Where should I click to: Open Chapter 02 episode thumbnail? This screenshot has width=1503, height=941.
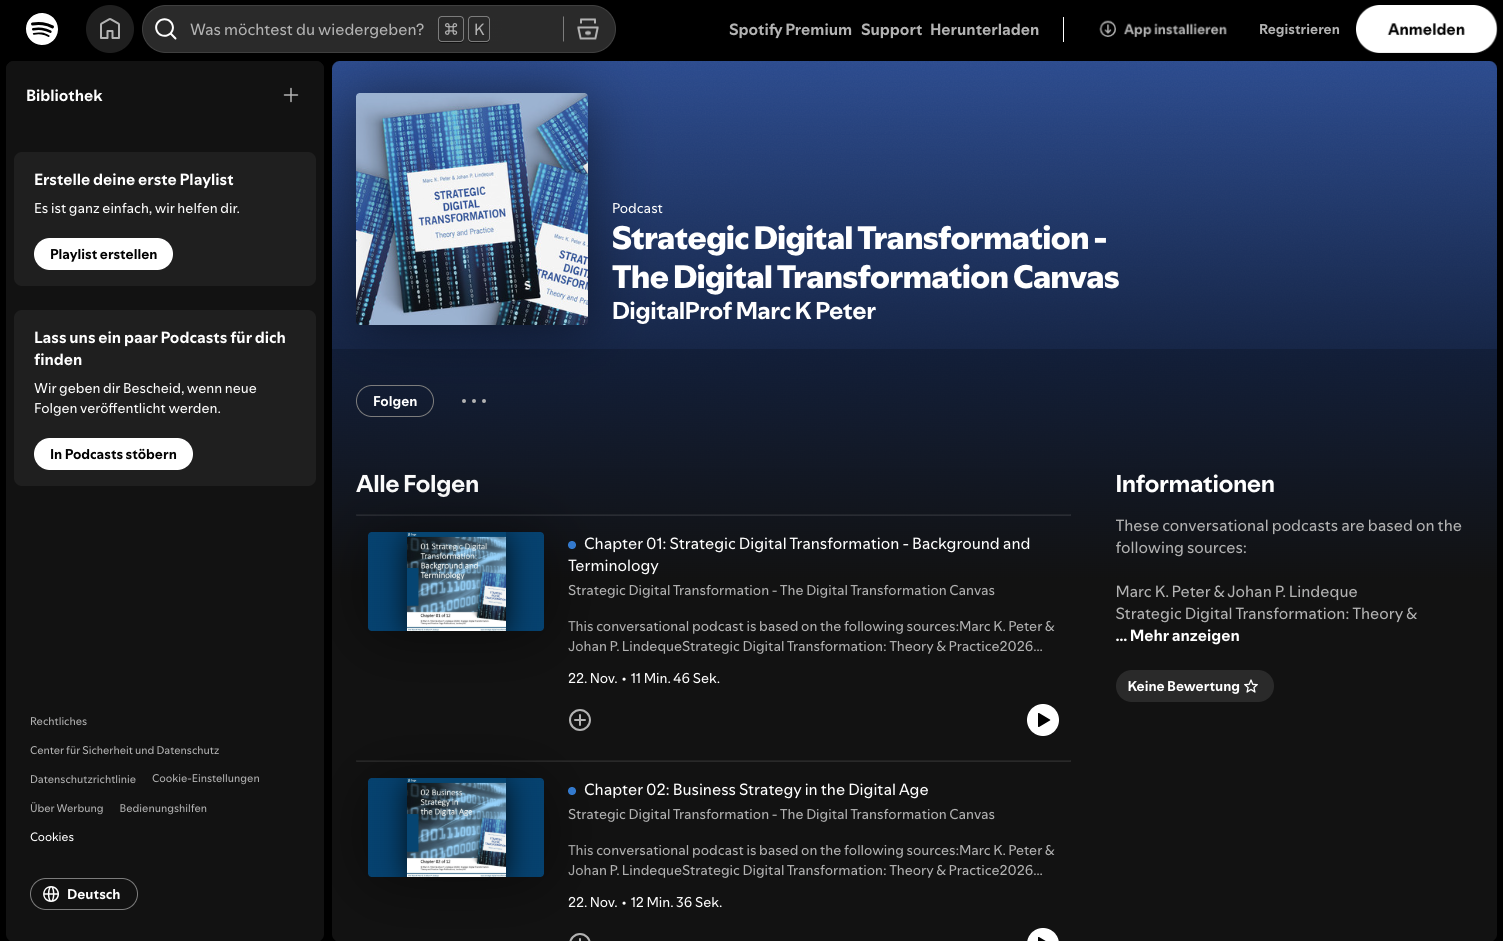point(456,827)
